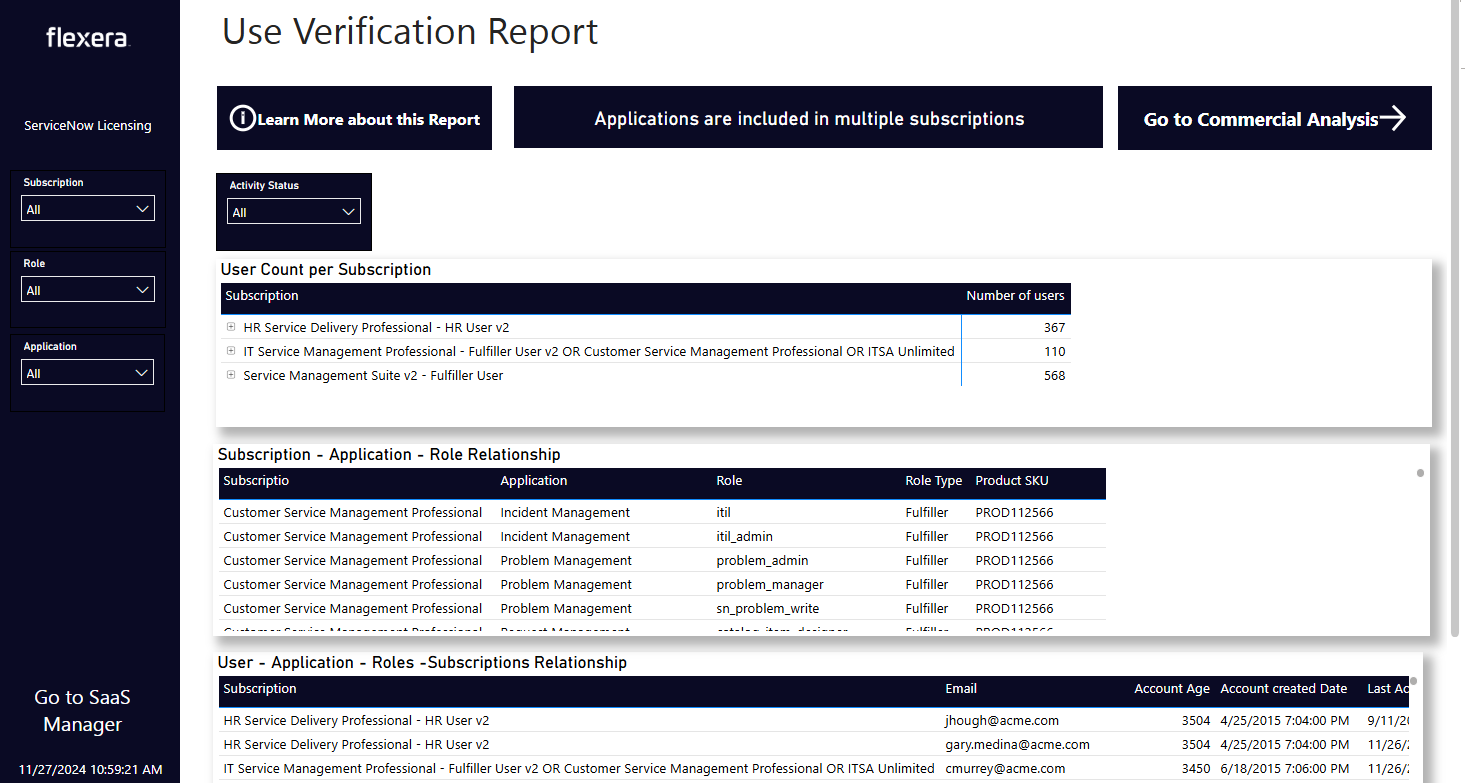This screenshot has width=1465, height=783.
Task: Expand IT Service Management Professional row
Action: 231,351
